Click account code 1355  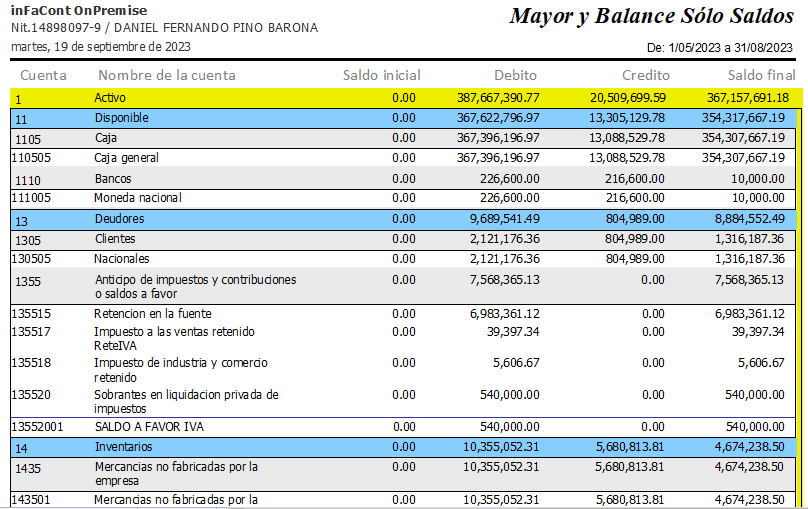[x=28, y=282]
